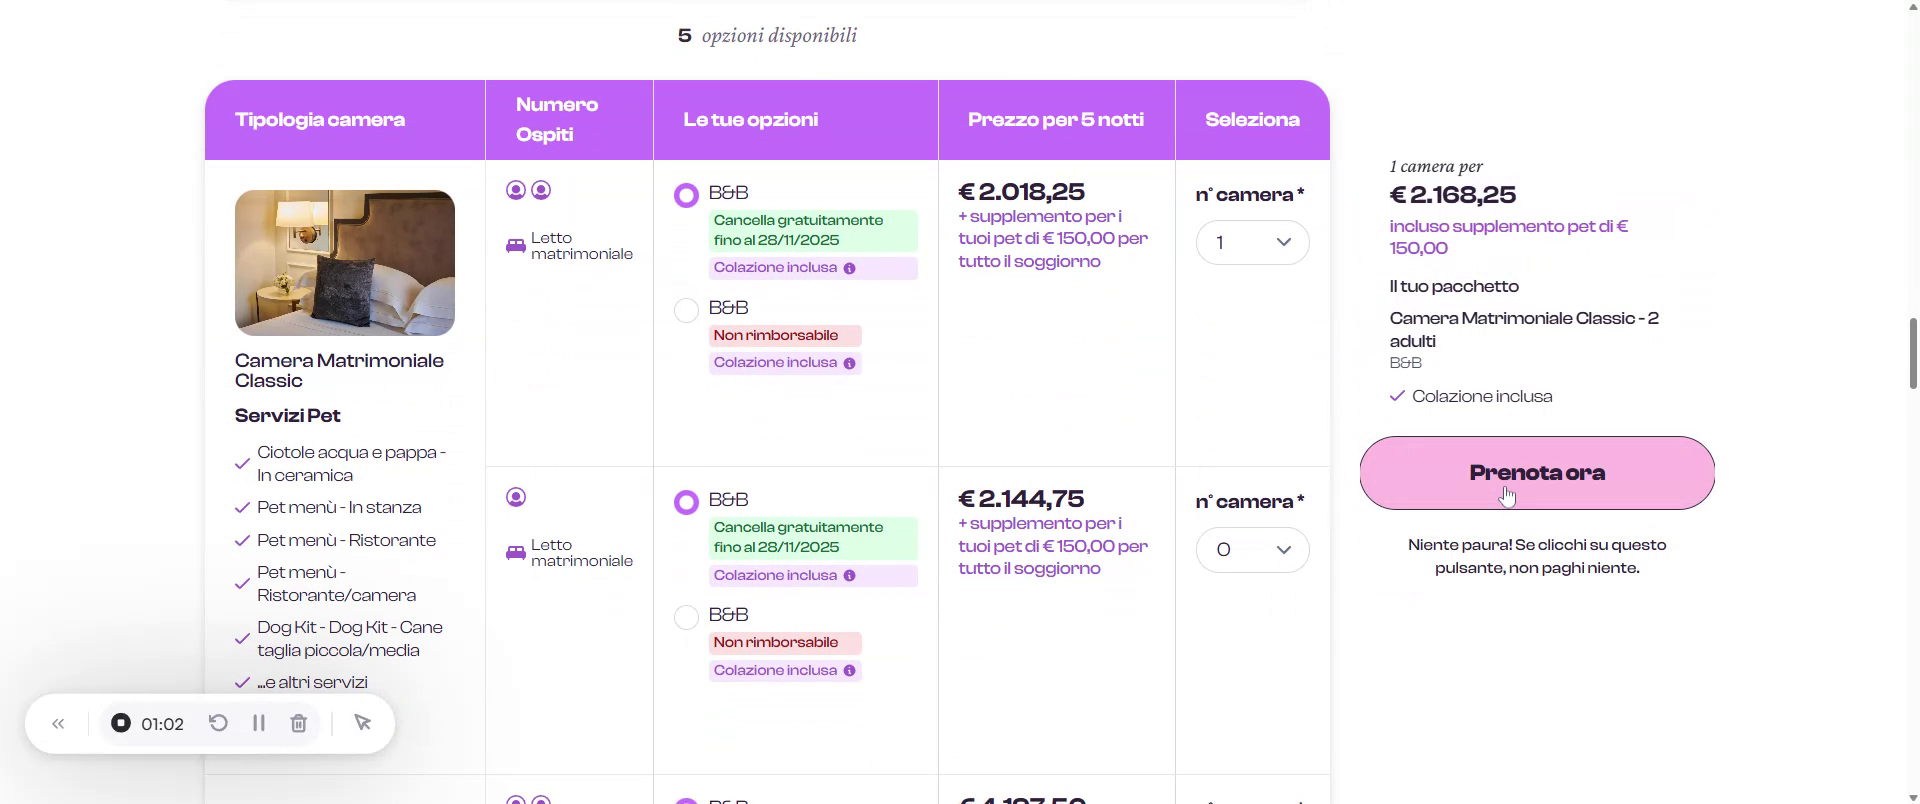
Task: Restart the recording with the circular arrow icon
Action: coord(218,723)
